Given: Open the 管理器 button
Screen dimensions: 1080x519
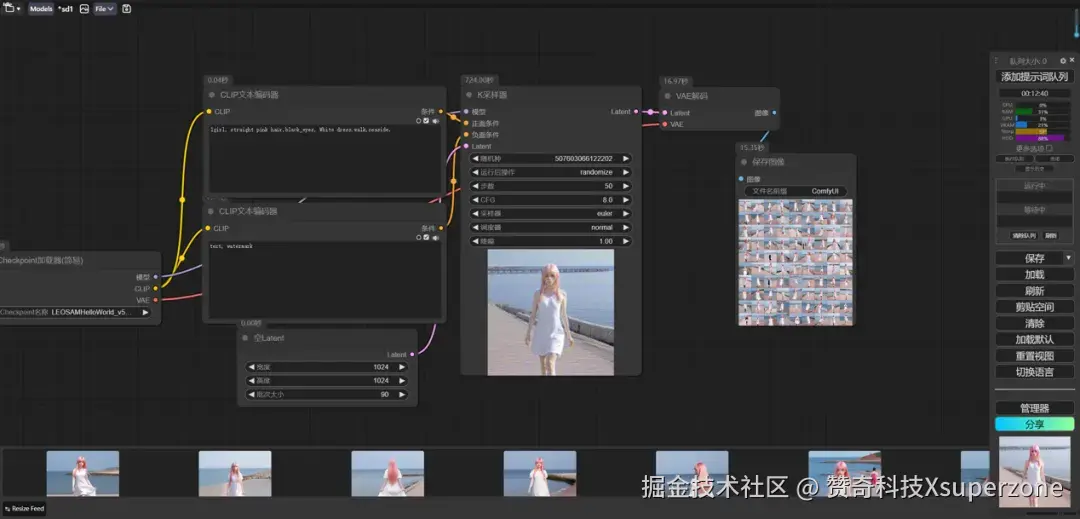Looking at the screenshot, I should [1035, 408].
